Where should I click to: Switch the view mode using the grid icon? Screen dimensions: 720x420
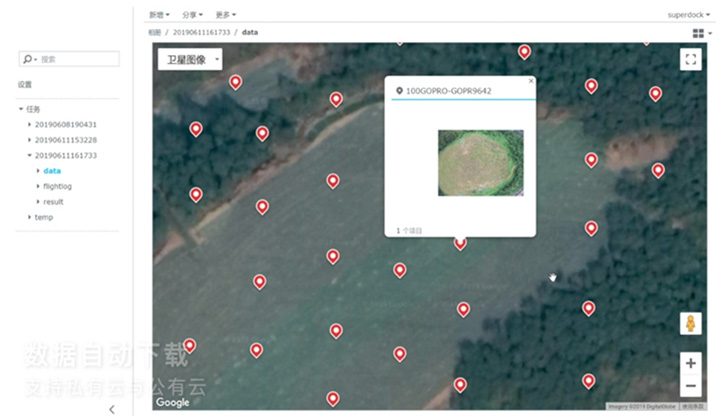[x=698, y=33]
